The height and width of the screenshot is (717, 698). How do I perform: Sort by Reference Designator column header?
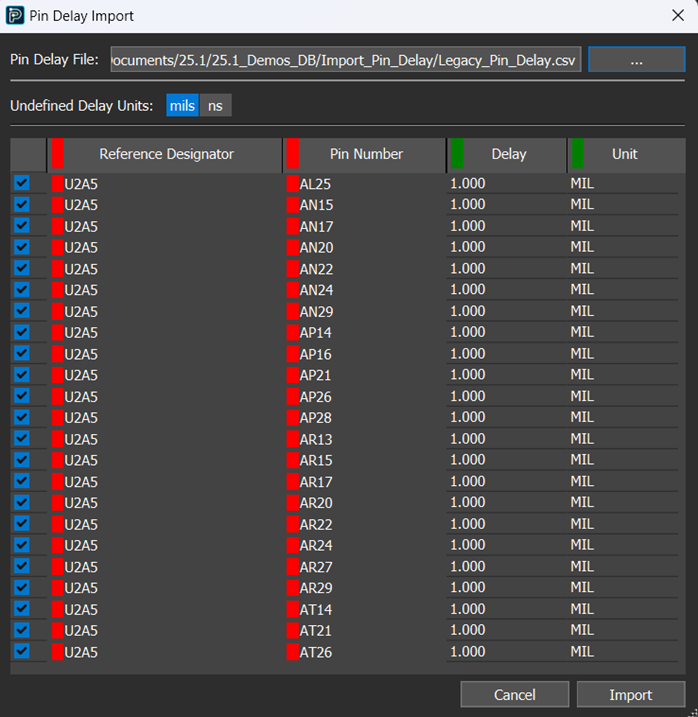pyautogui.click(x=166, y=154)
